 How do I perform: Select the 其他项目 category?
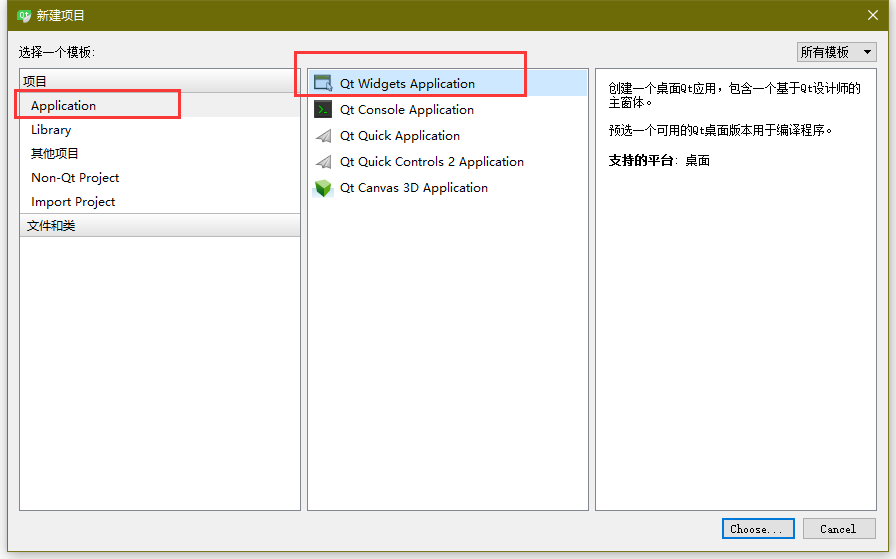159,153
